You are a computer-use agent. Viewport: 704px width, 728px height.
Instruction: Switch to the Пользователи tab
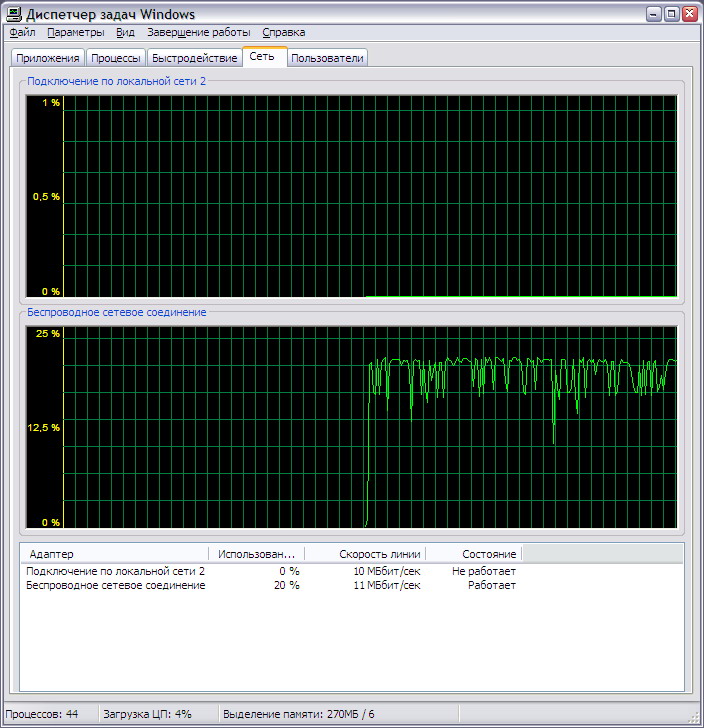click(x=327, y=58)
